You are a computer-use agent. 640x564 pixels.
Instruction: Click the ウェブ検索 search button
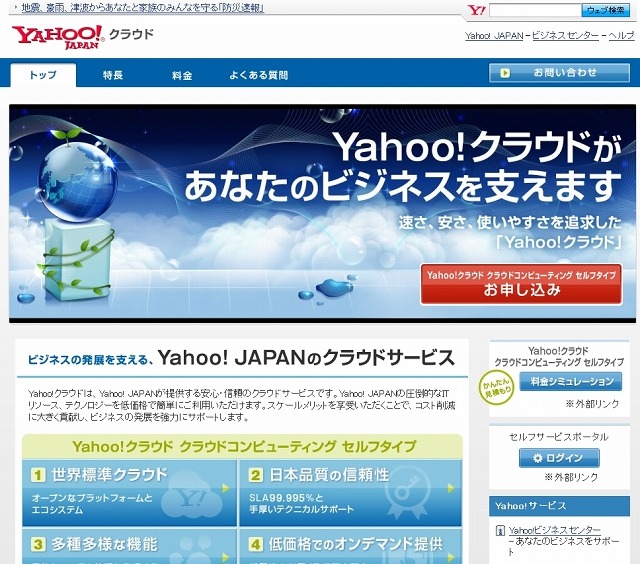tap(605, 10)
